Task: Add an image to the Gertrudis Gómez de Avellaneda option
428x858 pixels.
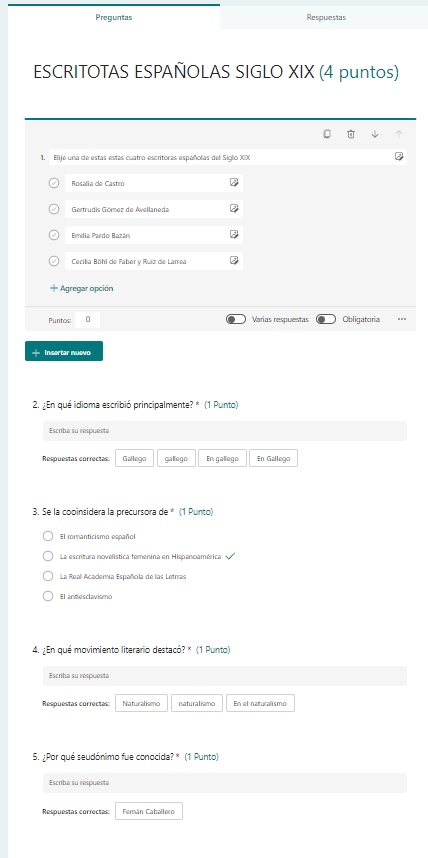Action: [234, 208]
